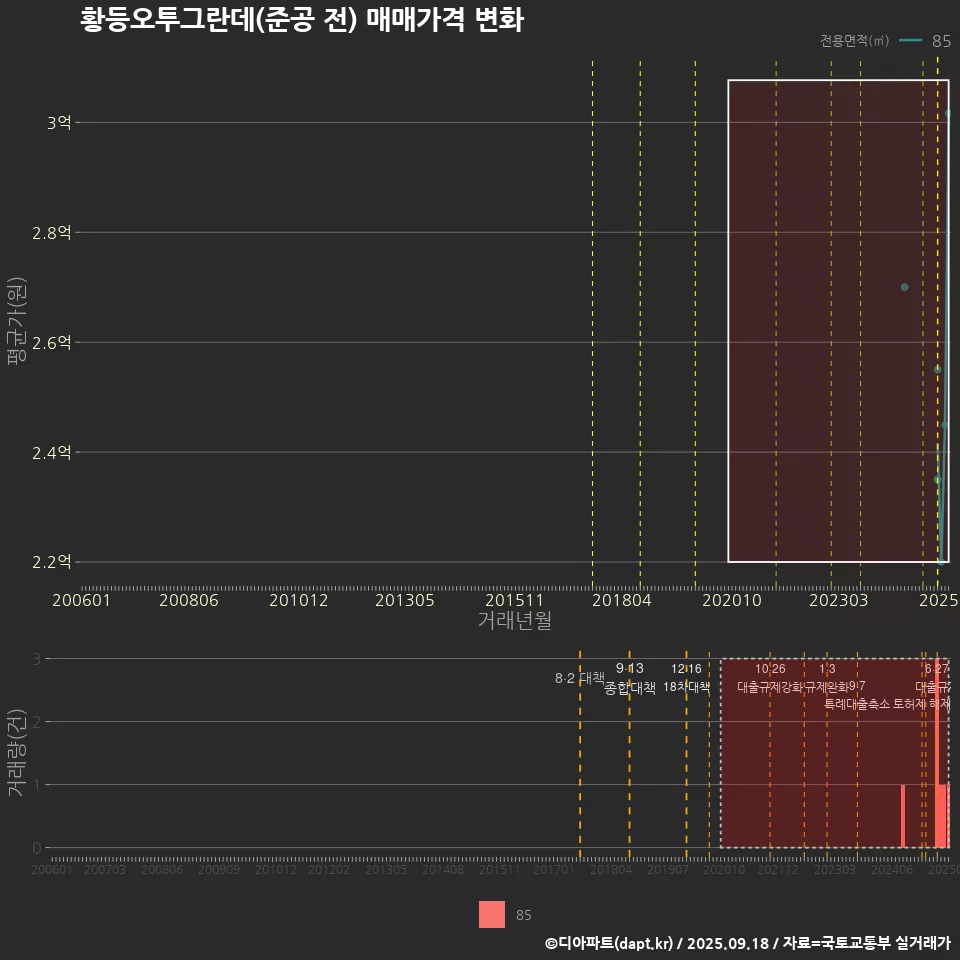Click the topmost data point above 3억
Image resolution: width=960 pixels, height=960 pixels.
(948, 114)
